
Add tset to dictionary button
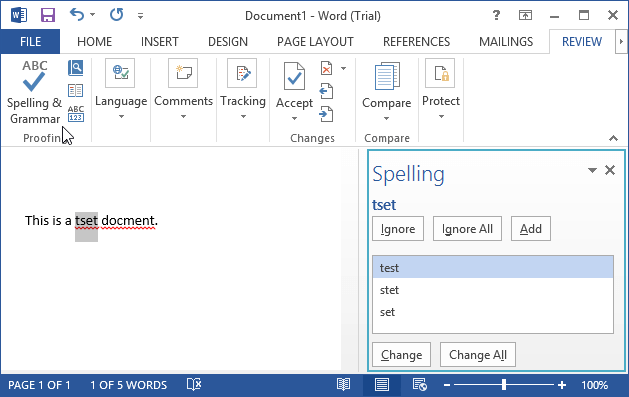[x=531, y=229]
